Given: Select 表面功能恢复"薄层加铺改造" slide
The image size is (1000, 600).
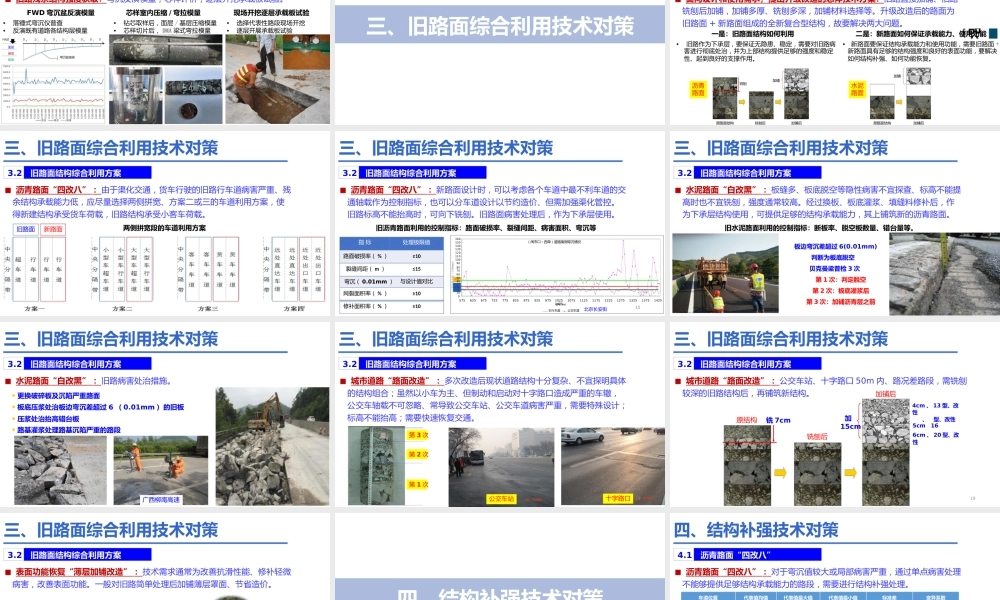Looking at the screenshot, I should tap(165, 557).
